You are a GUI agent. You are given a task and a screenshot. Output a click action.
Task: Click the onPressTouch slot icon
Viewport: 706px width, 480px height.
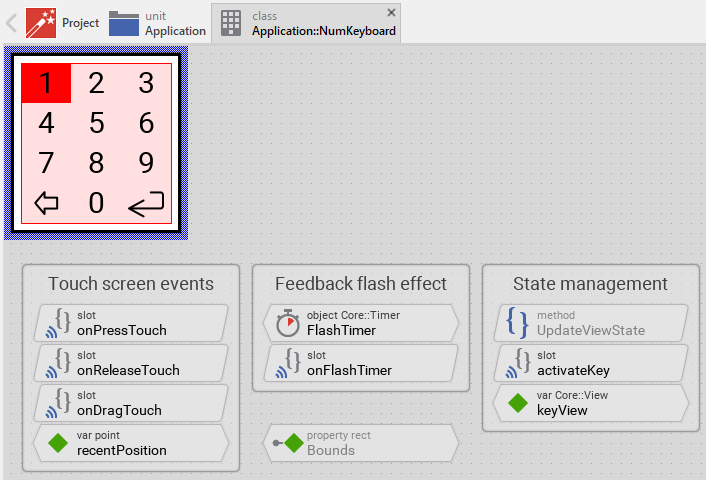[x=59, y=323]
